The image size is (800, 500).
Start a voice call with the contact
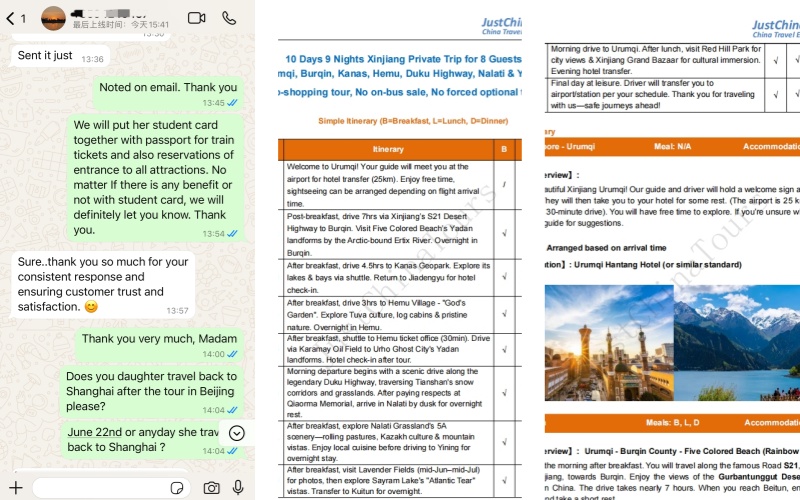tap(229, 18)
